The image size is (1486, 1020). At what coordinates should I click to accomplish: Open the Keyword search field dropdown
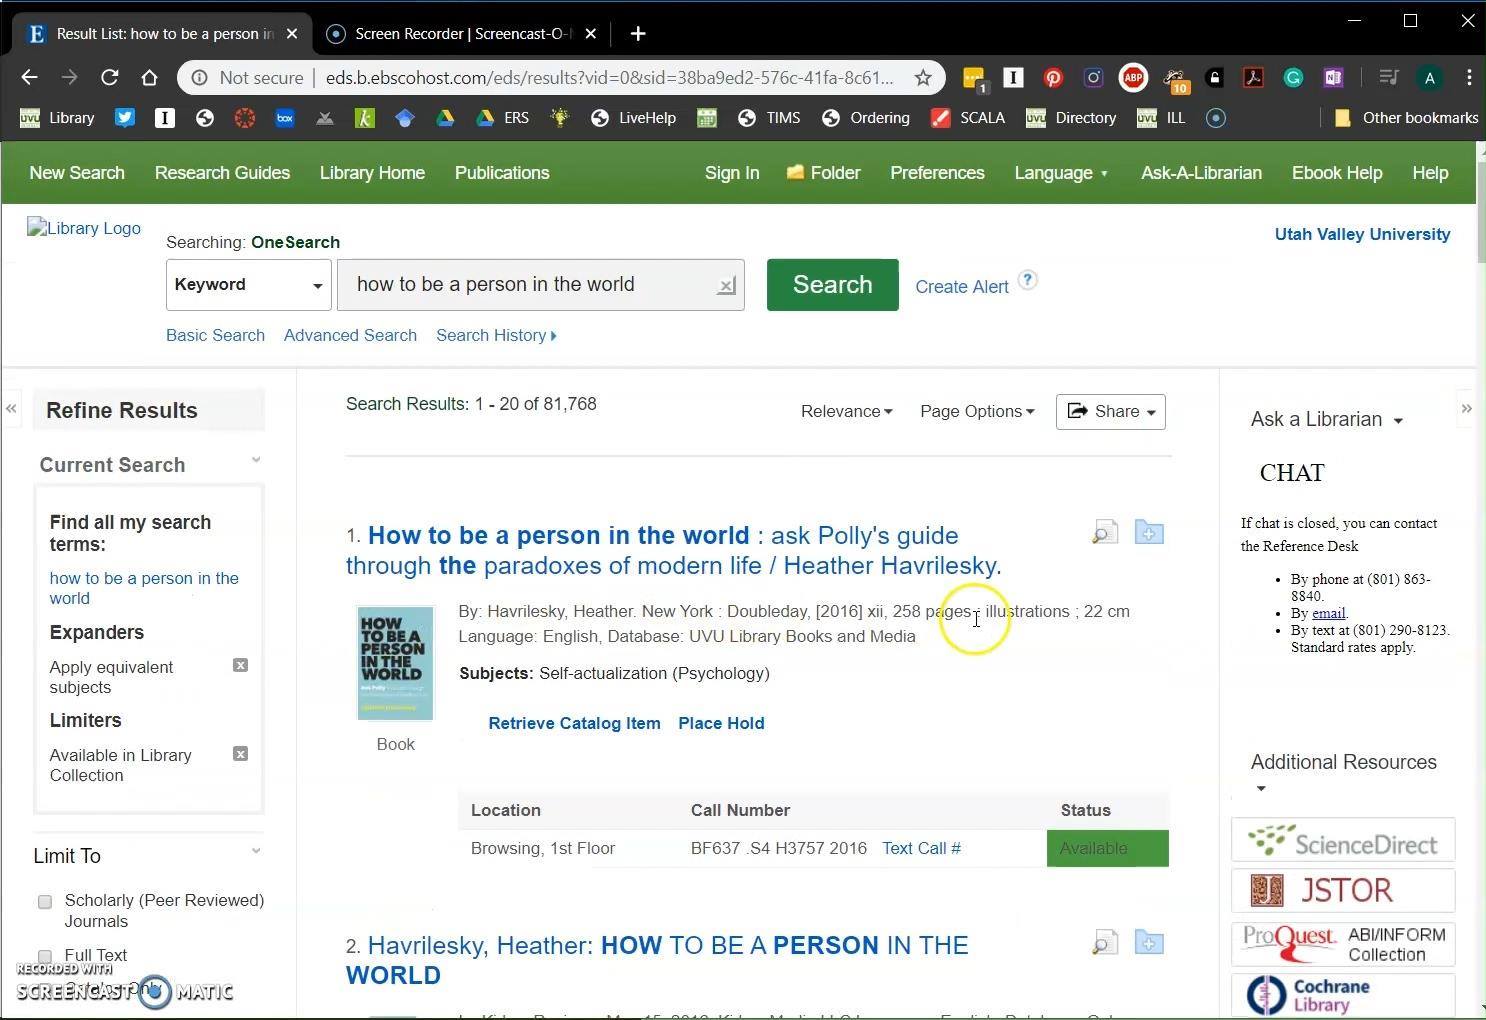click(x=249, y=285)
